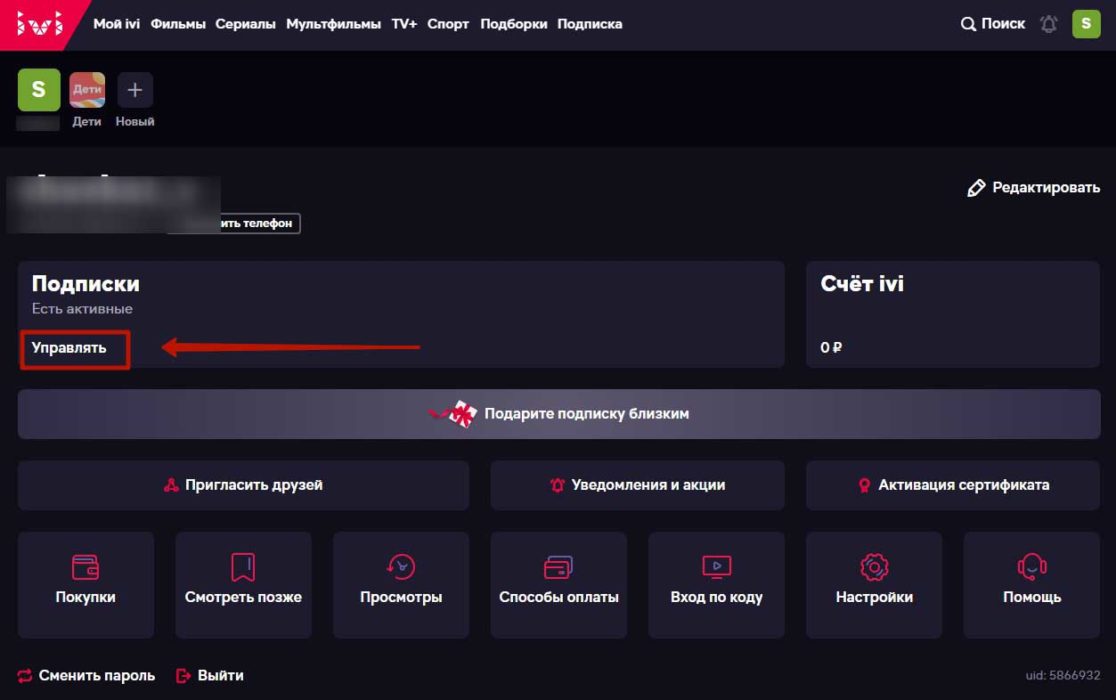Open Вход по коду tile

[x=716, y=584]
